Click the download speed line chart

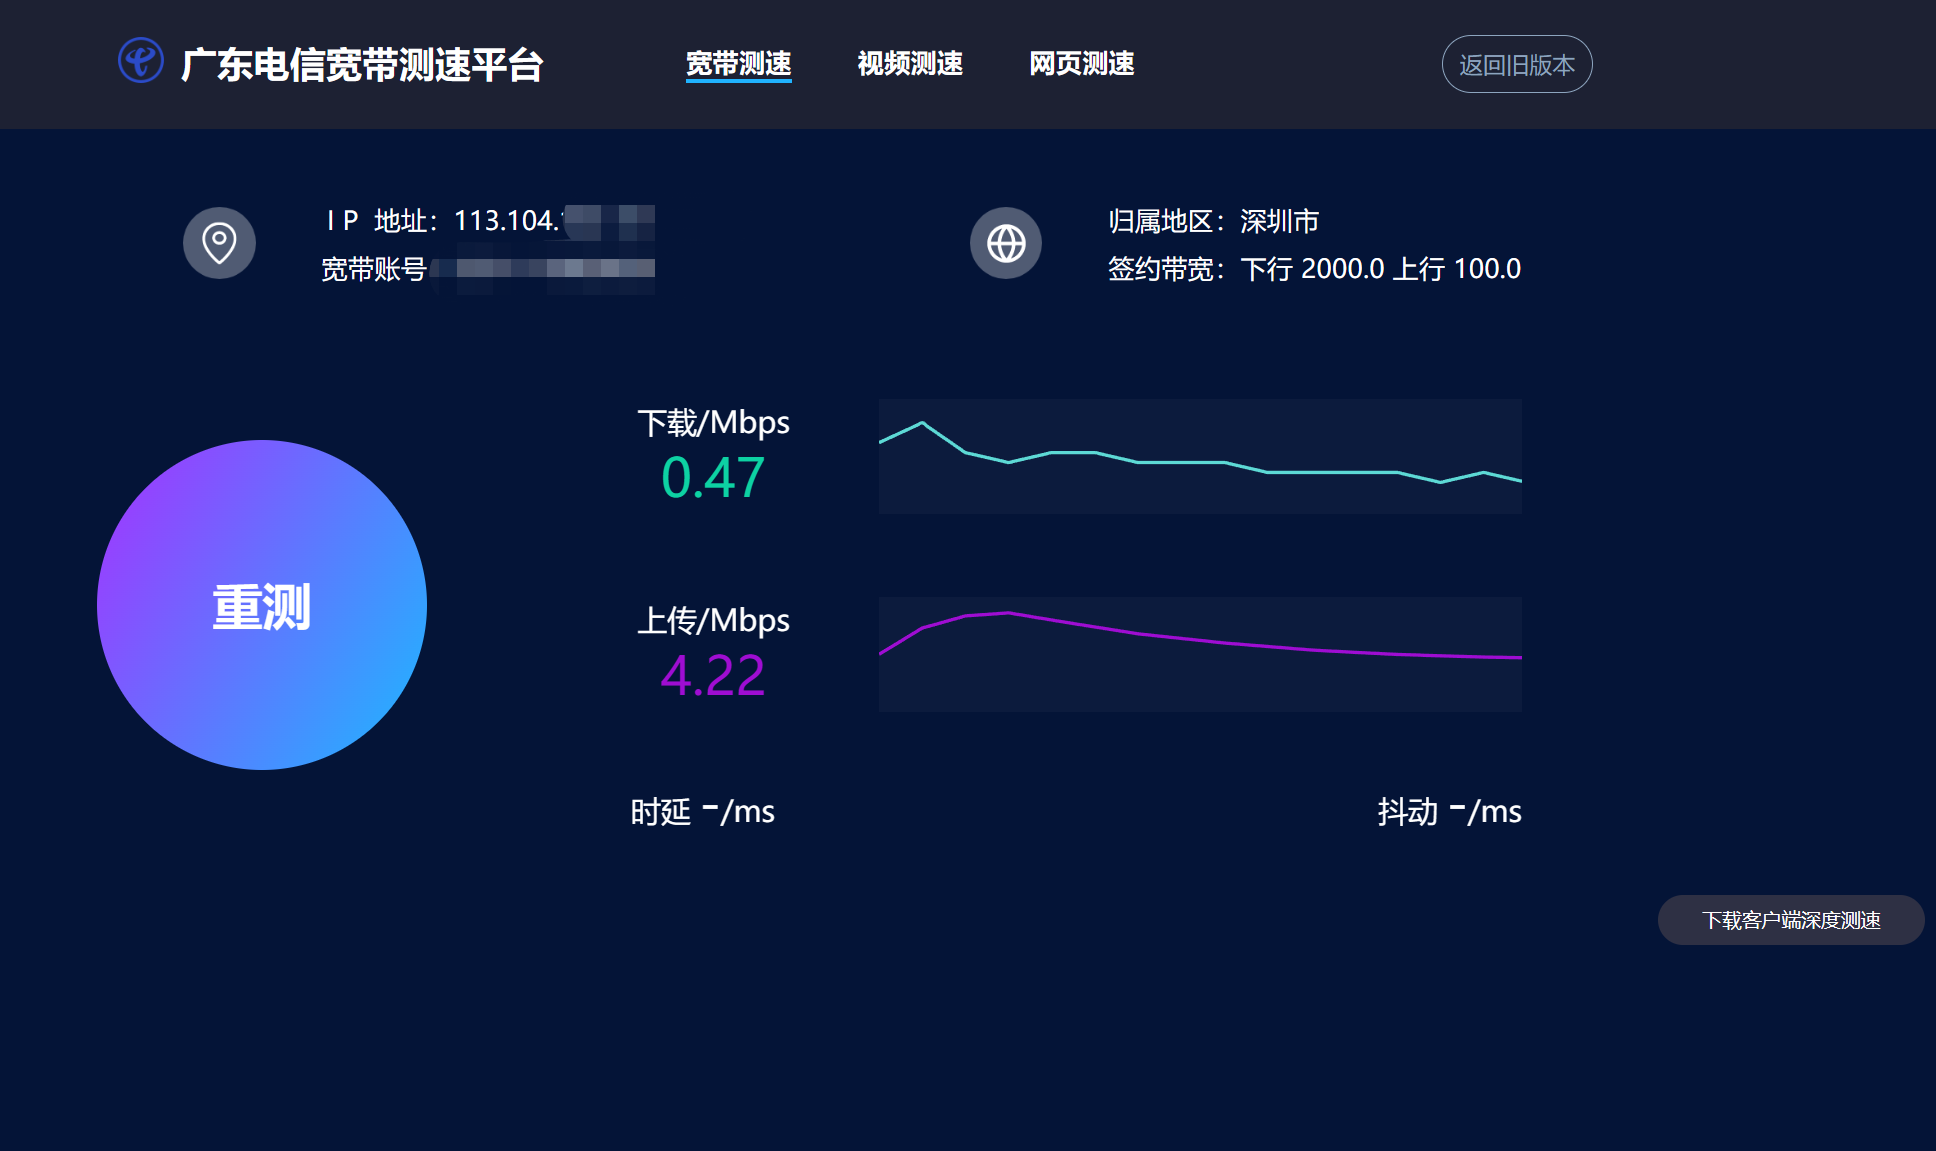pos(1200,456)
